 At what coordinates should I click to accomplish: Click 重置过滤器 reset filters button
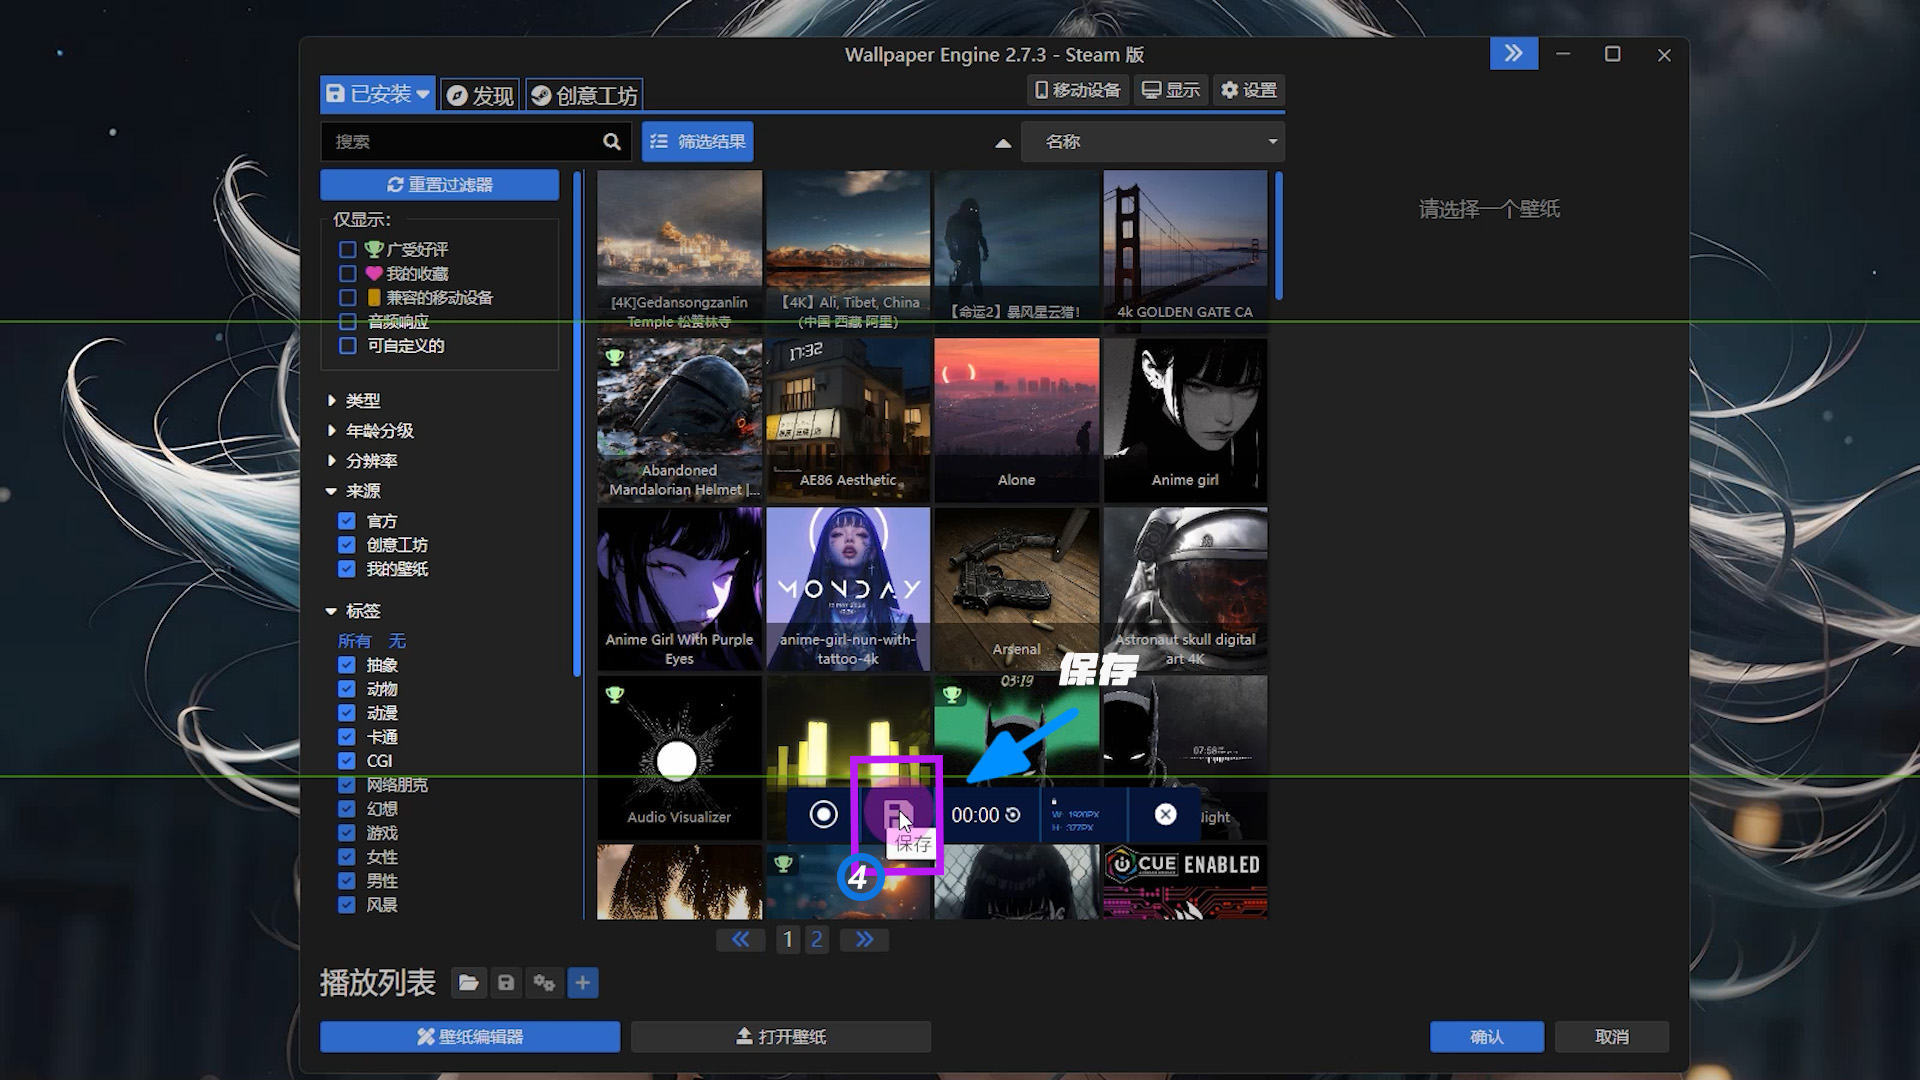point(440,185)
